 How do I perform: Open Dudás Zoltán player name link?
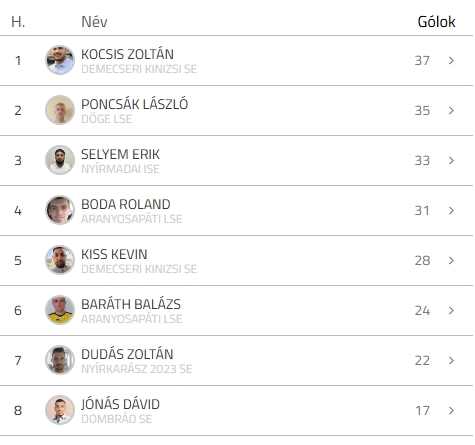(127, 354)
